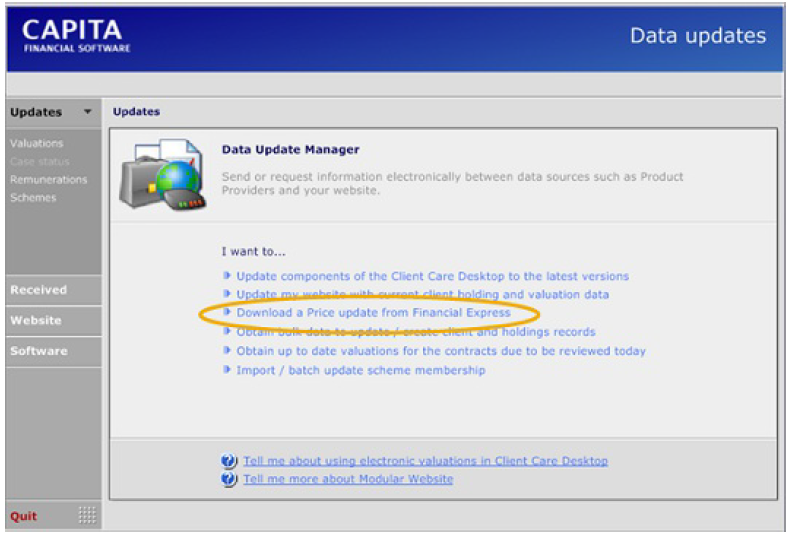The height and width of the screenshot is (535, 788).
Task: Quit the Data updates application
Action: pos(24,516)
